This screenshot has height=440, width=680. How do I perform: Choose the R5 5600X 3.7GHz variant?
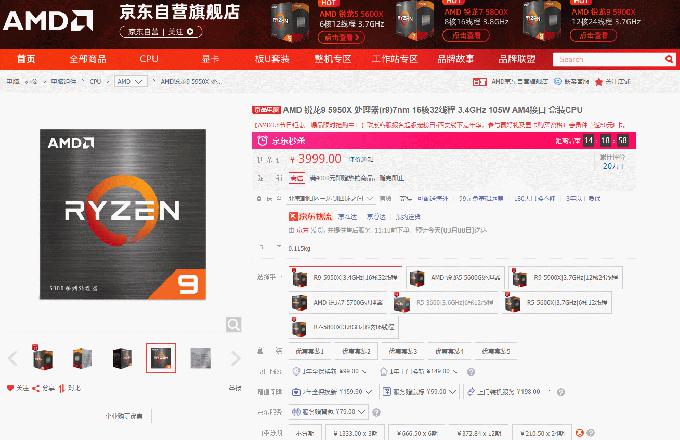tap(558, 303)
